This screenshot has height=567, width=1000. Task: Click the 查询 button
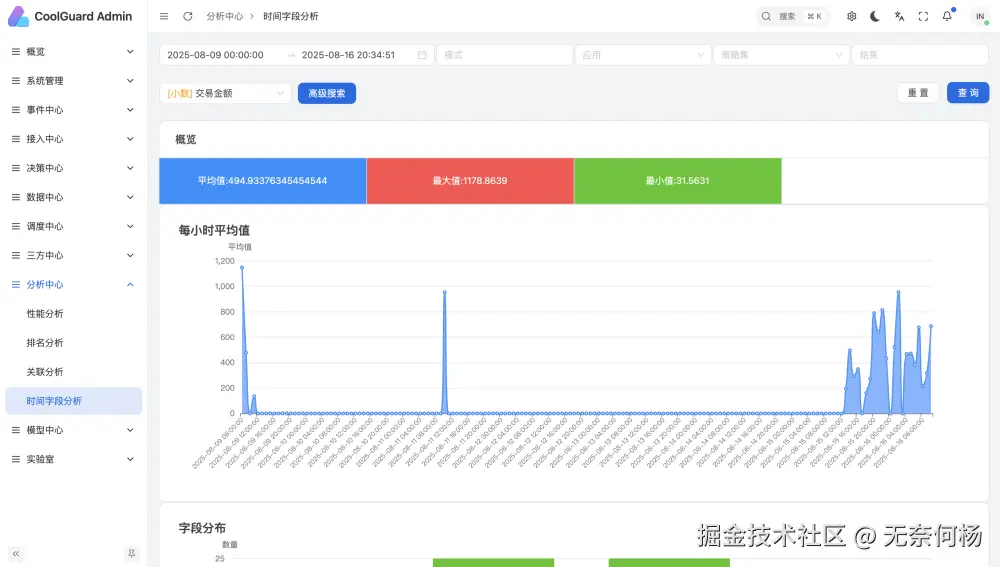point(967,92)
